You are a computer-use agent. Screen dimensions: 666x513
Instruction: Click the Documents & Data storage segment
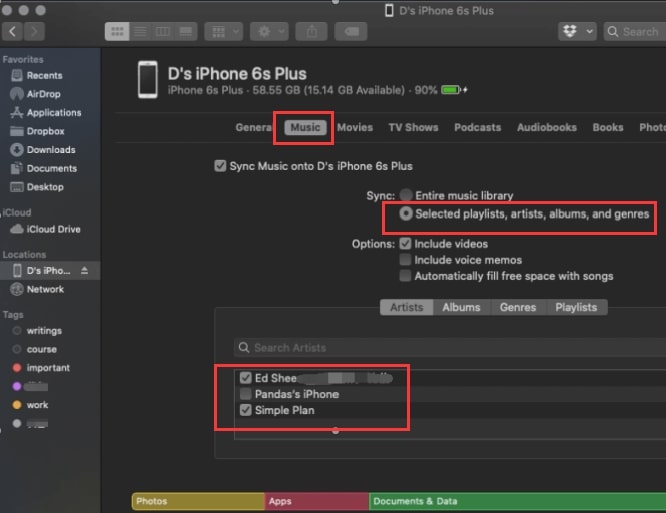point(517,502)
